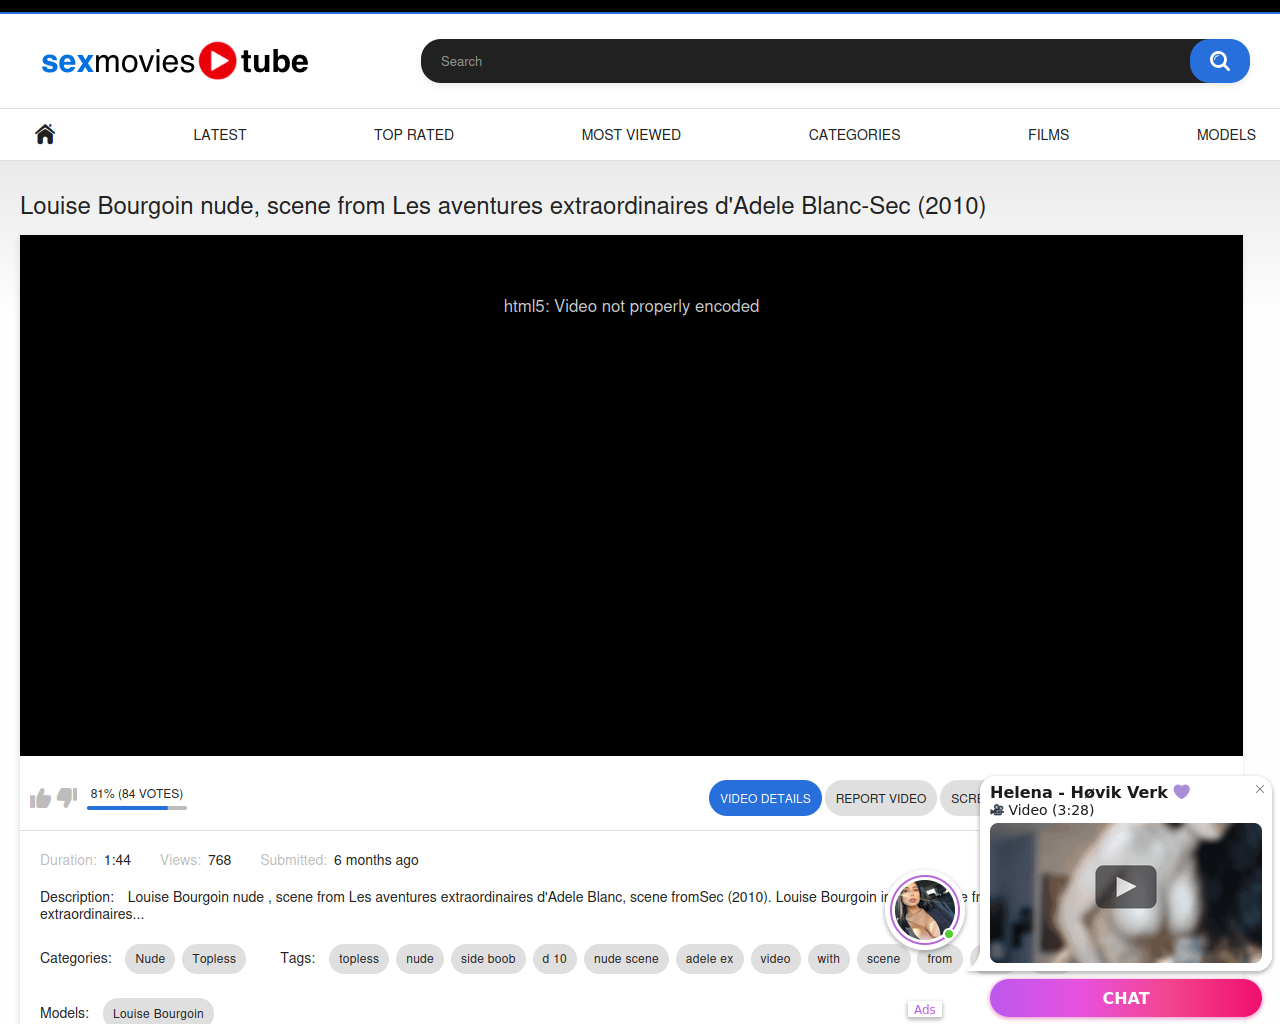1280x1024 pixels.
Task: Click the 'side boob' tag
Action: 488,959
